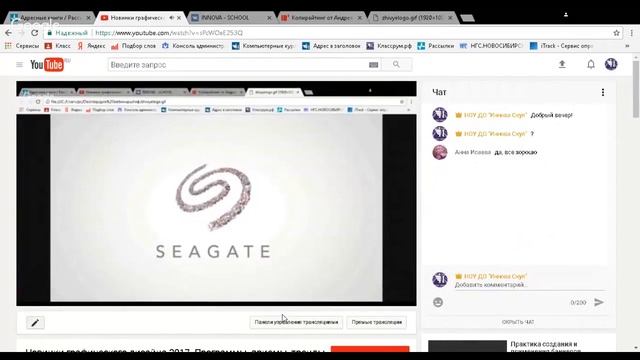Open the Рассылки bookmark

pos(436,46)
